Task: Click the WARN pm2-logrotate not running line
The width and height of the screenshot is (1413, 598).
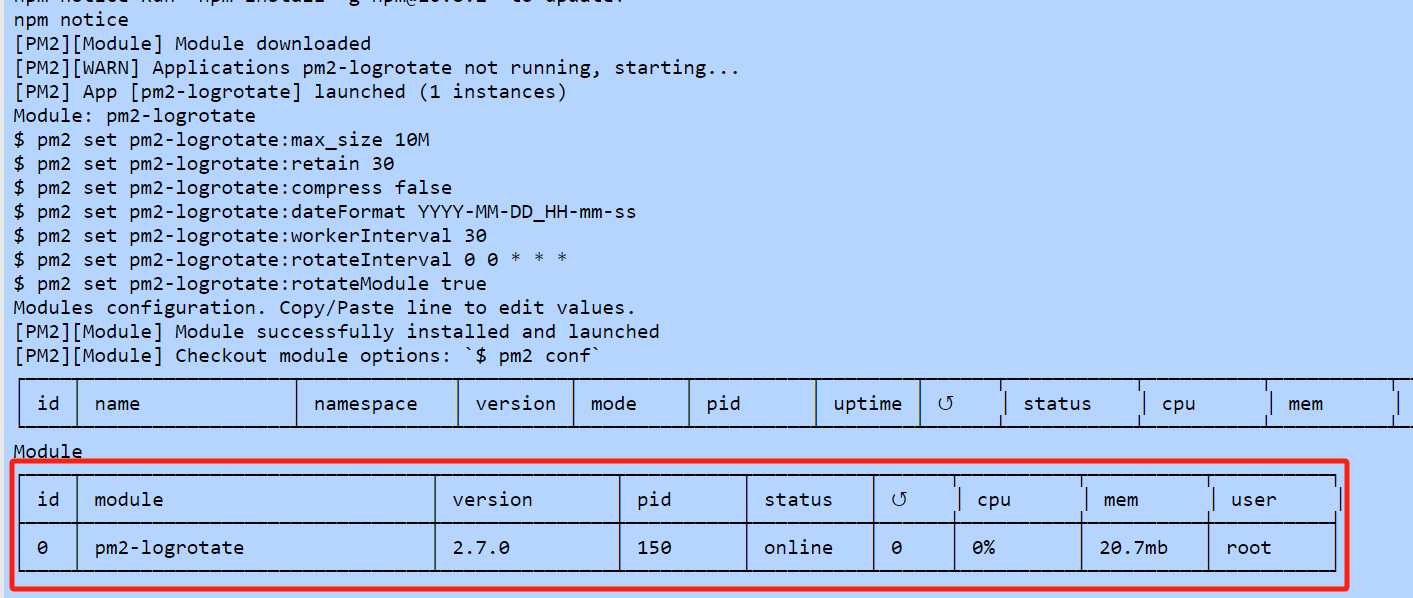Action: (377, 68)
